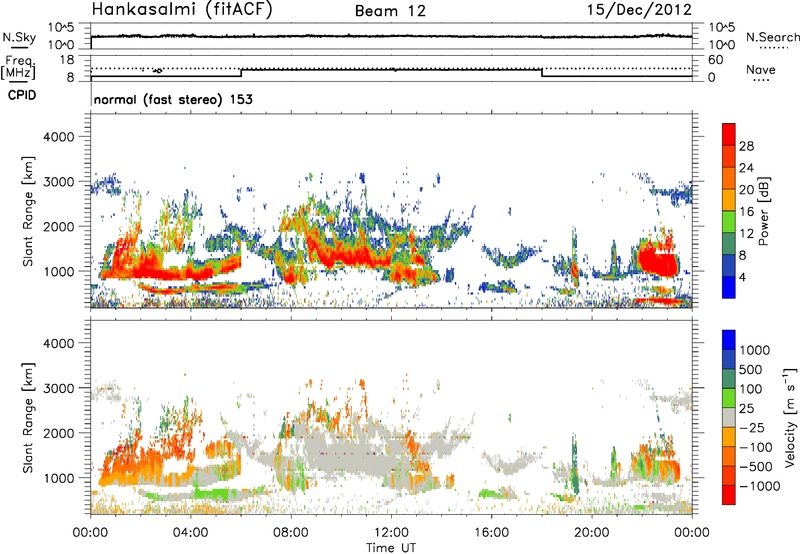Click the bright blue top segment of Velocity color bar
The height and width of the screenshot is (554, 800).
click(729, 340)
